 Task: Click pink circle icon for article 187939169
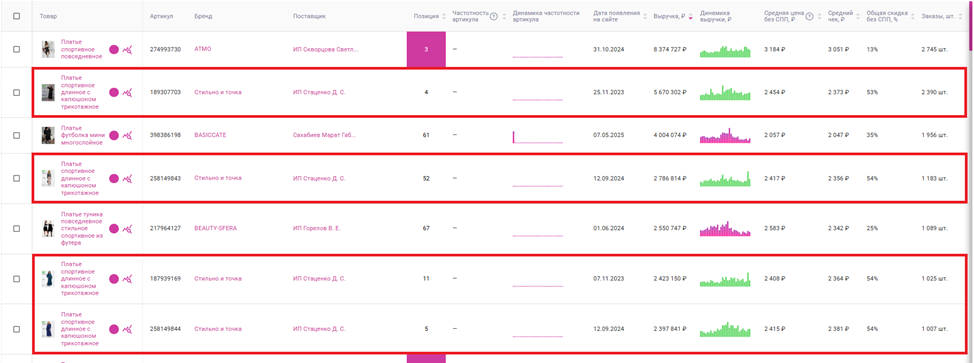(x=114, y=279)
